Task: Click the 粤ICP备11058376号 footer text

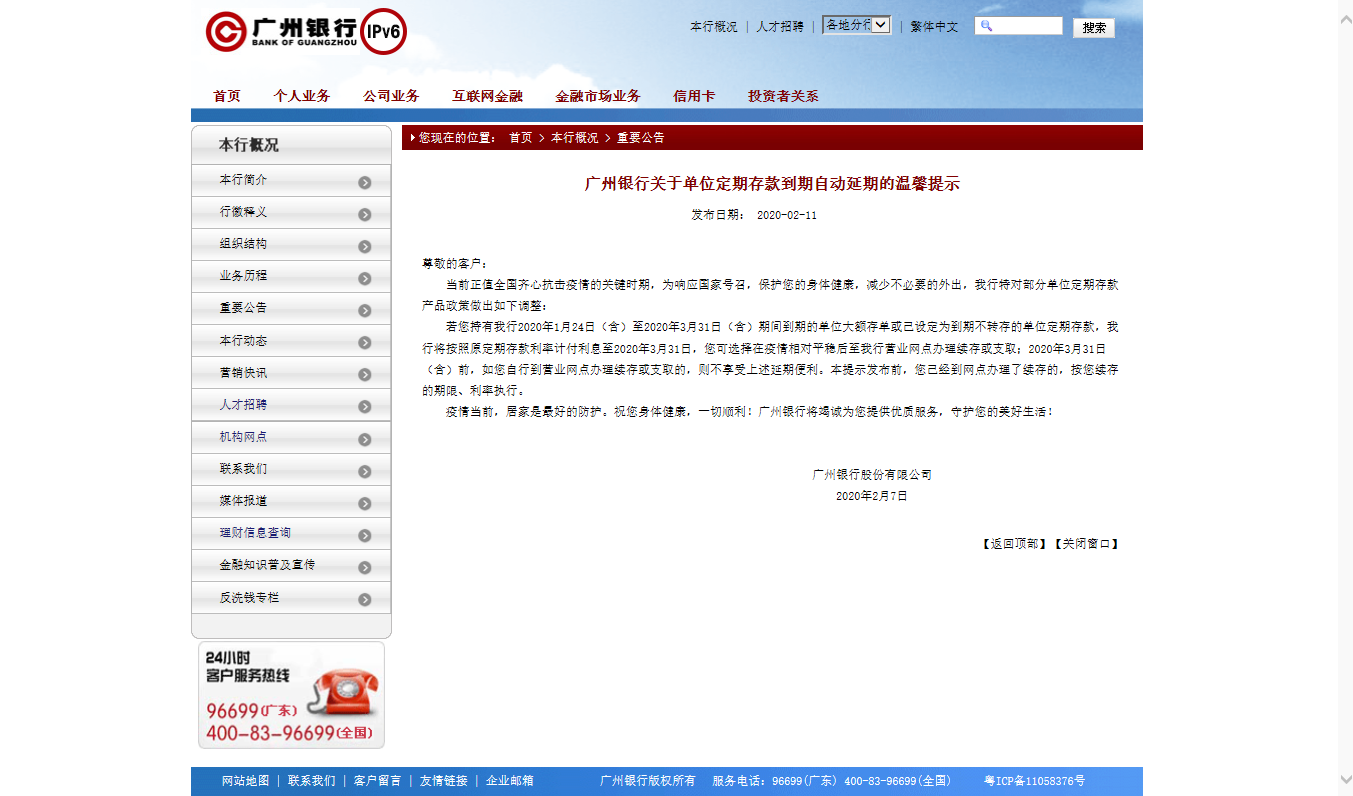Action: pyautogui.click(x=1034, y=781)
